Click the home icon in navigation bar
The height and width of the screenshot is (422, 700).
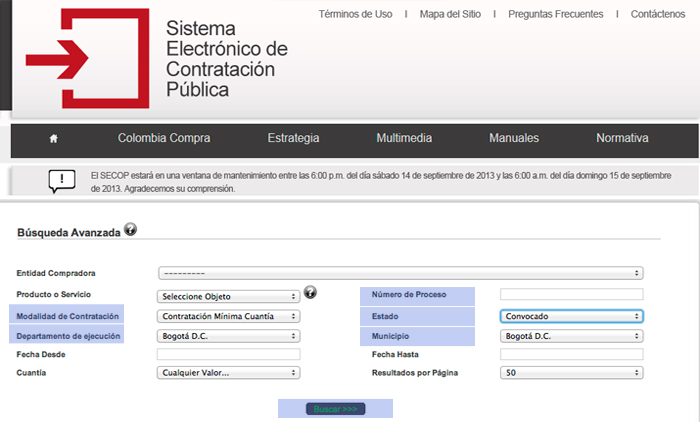[x=53, y=139]
